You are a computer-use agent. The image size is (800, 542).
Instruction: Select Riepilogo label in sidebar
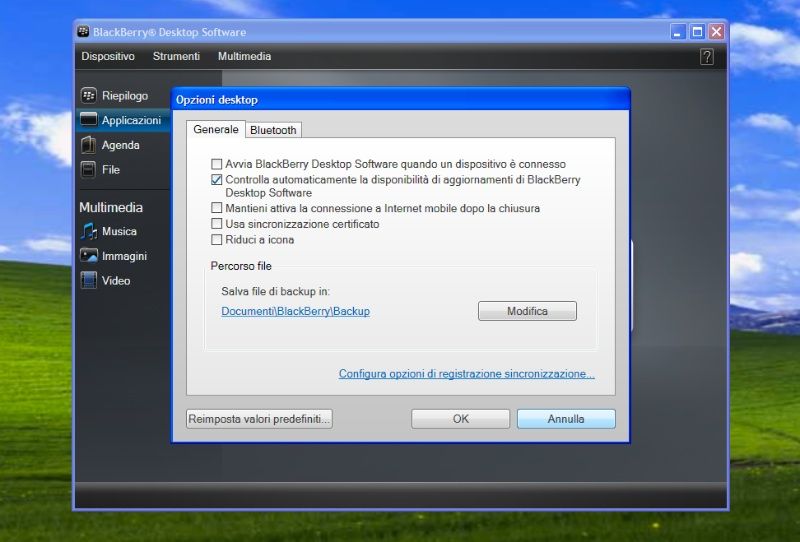click(124, 95)
